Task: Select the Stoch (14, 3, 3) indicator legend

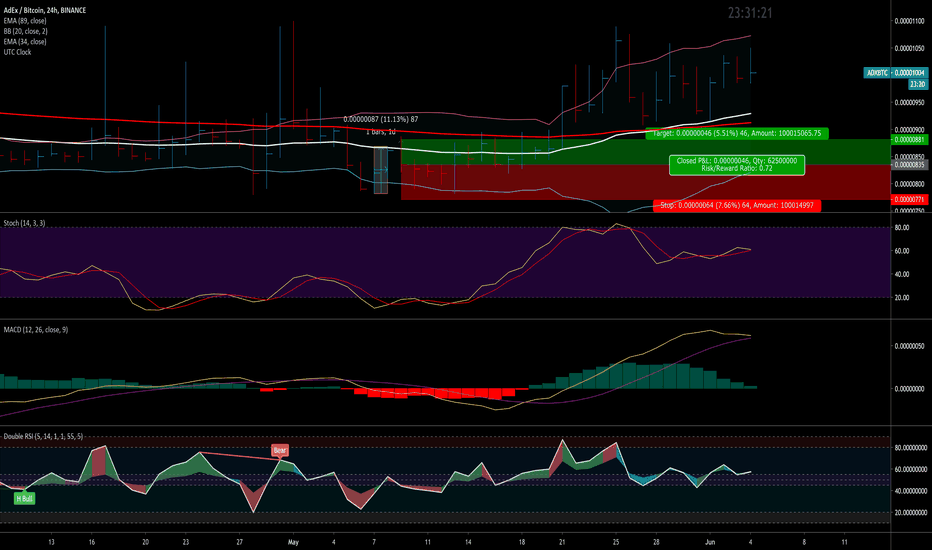Action: click(24, 223)
